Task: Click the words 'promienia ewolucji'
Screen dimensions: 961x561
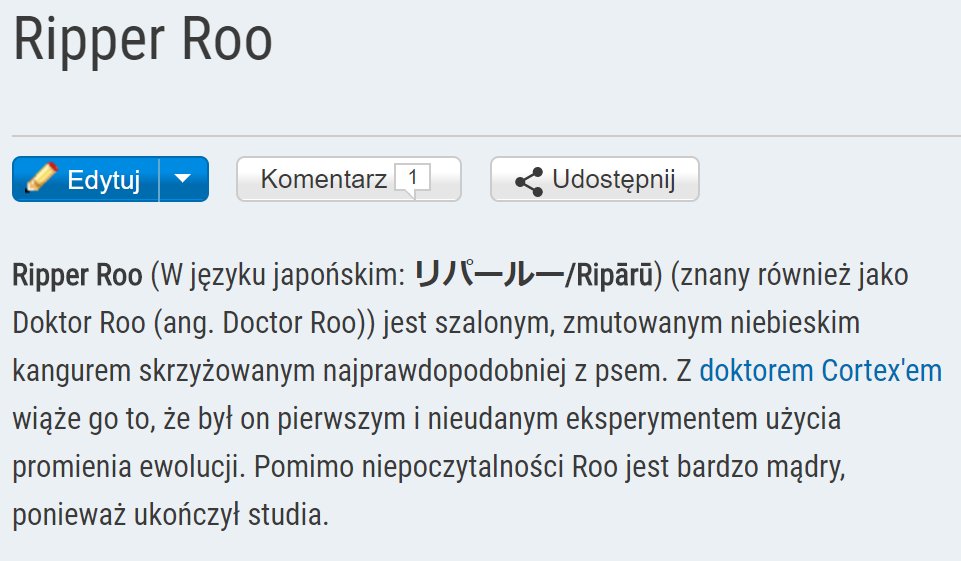Action: pos(125,467)
